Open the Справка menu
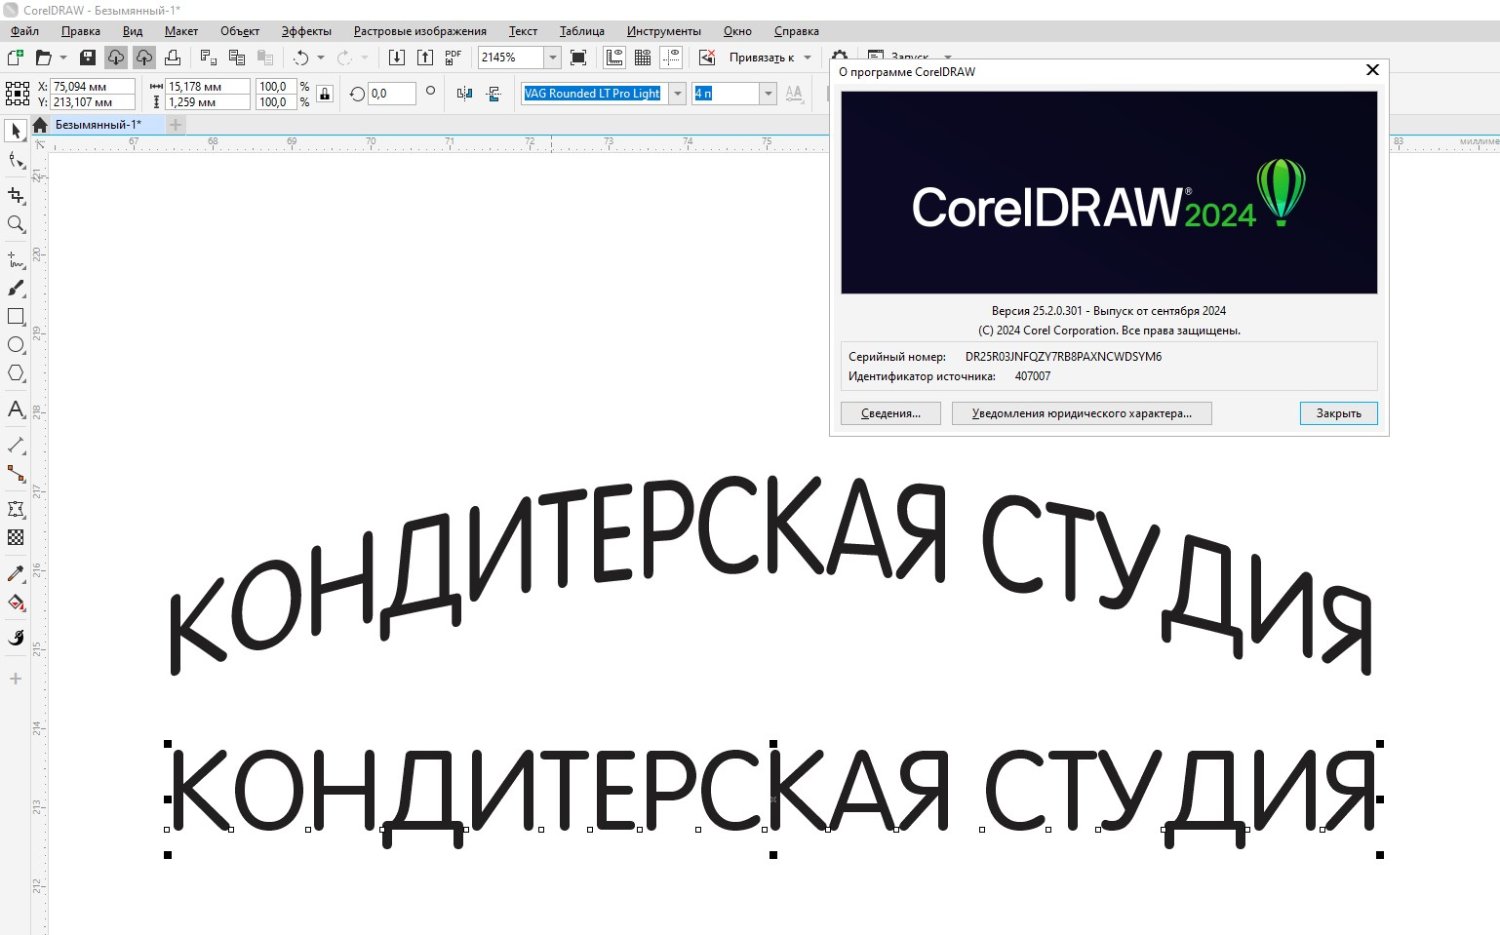Image resolution: width=1500 pixels, height=935 pixels. tap(796, 31)
